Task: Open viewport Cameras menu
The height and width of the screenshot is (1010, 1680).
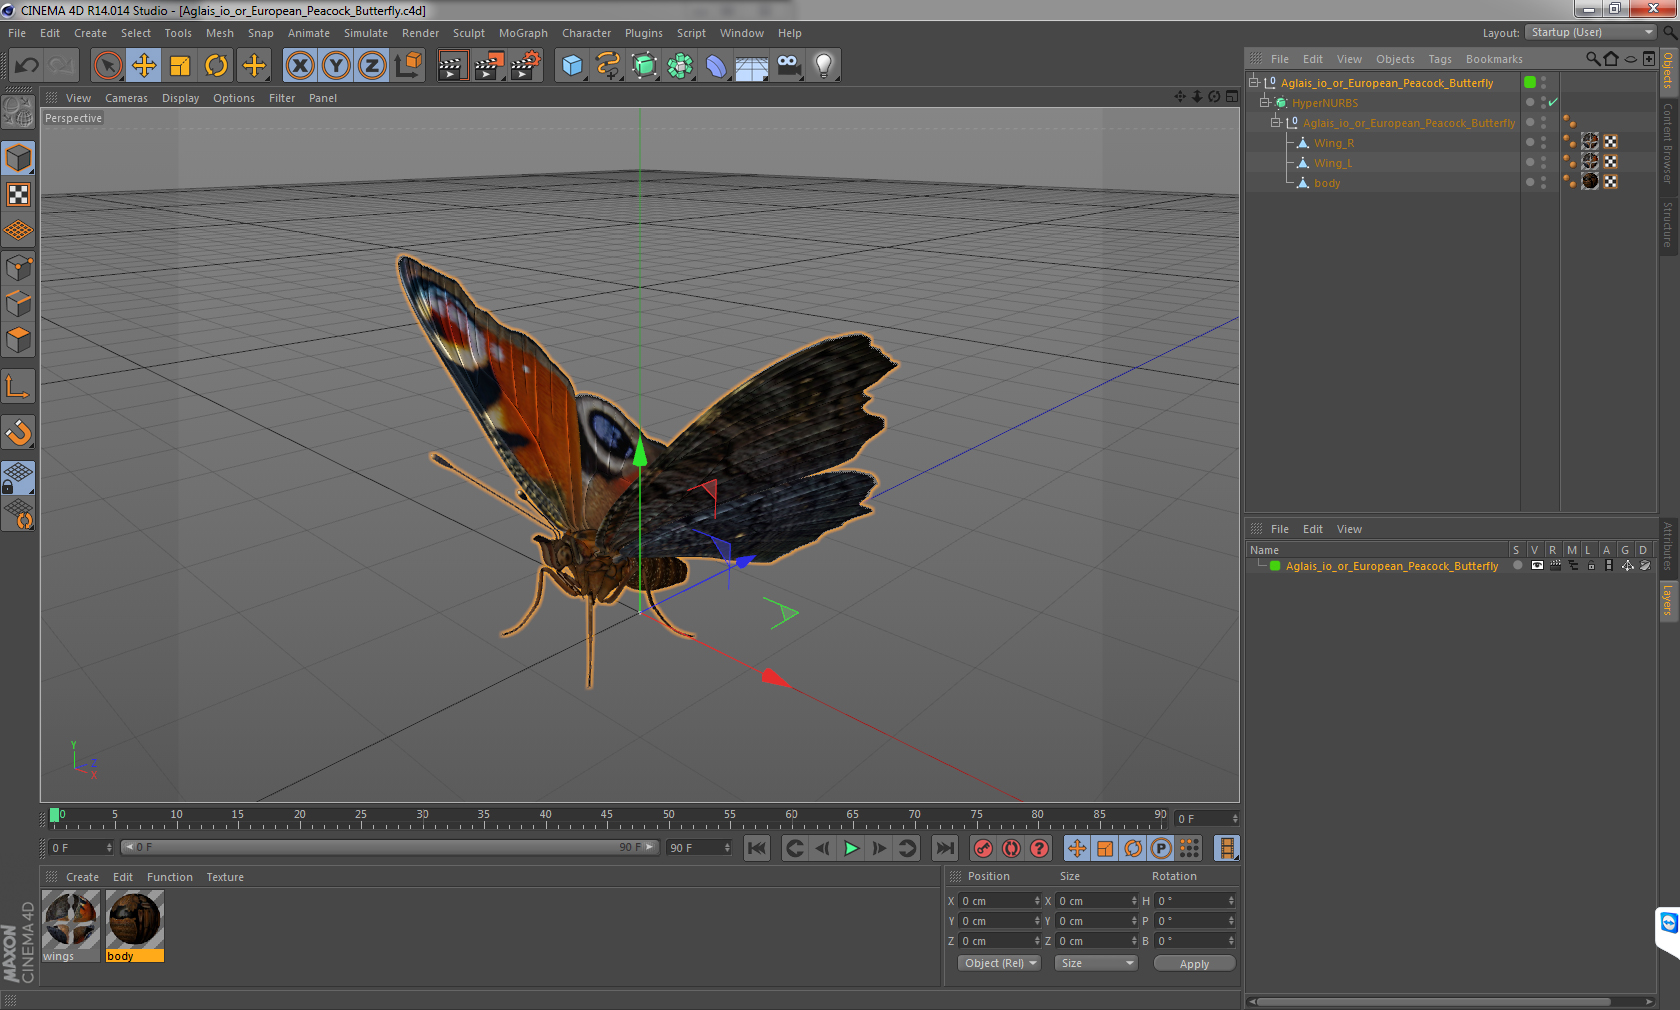Action: click(x=126, y=98)
